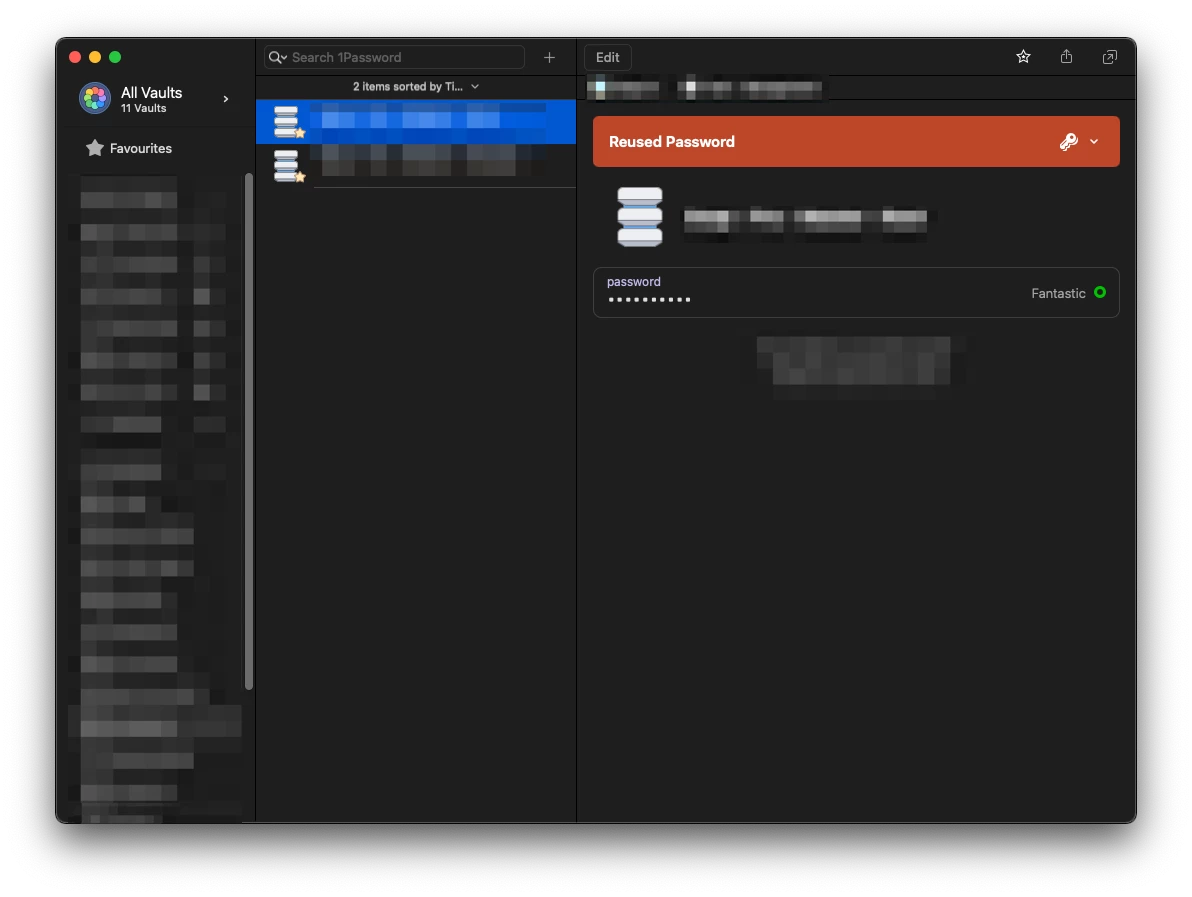Click the large server item icon in details
The width and height of the screenshot is (1192, 897).
click(x=639, y=217)
